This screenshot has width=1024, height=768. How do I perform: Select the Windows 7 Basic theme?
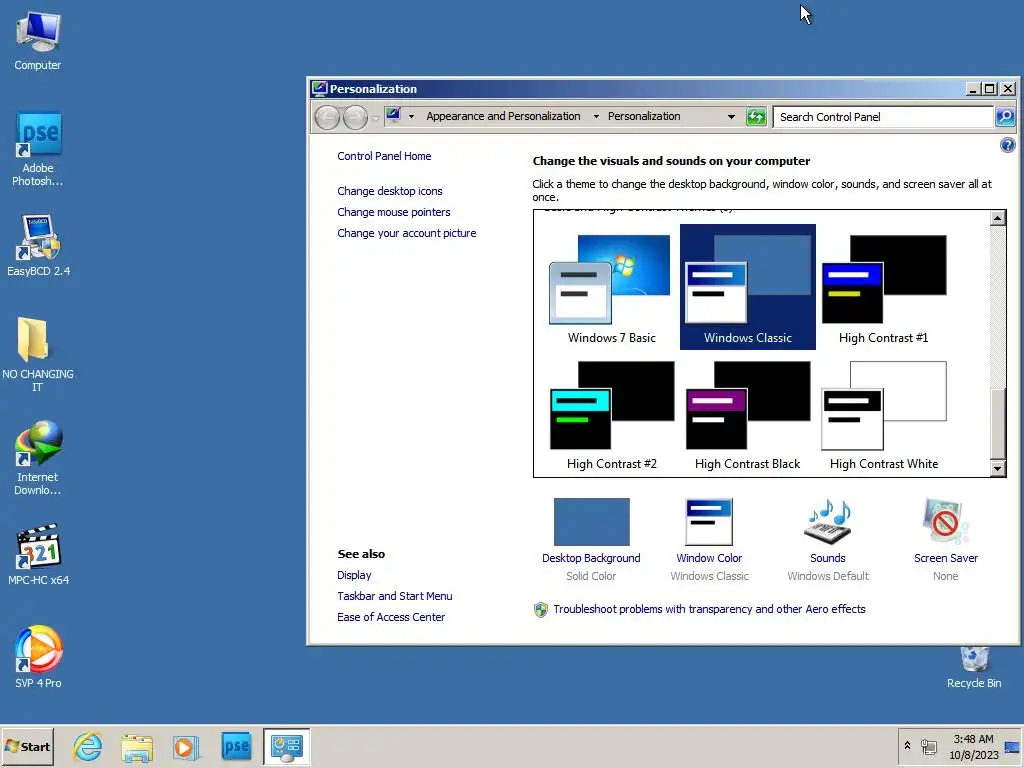pos(612,287)
